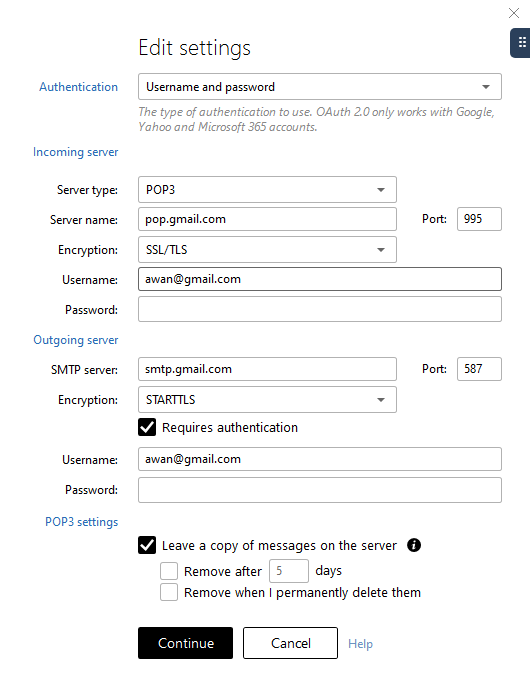Open the Authentication dropdown

tap(320, 87)
